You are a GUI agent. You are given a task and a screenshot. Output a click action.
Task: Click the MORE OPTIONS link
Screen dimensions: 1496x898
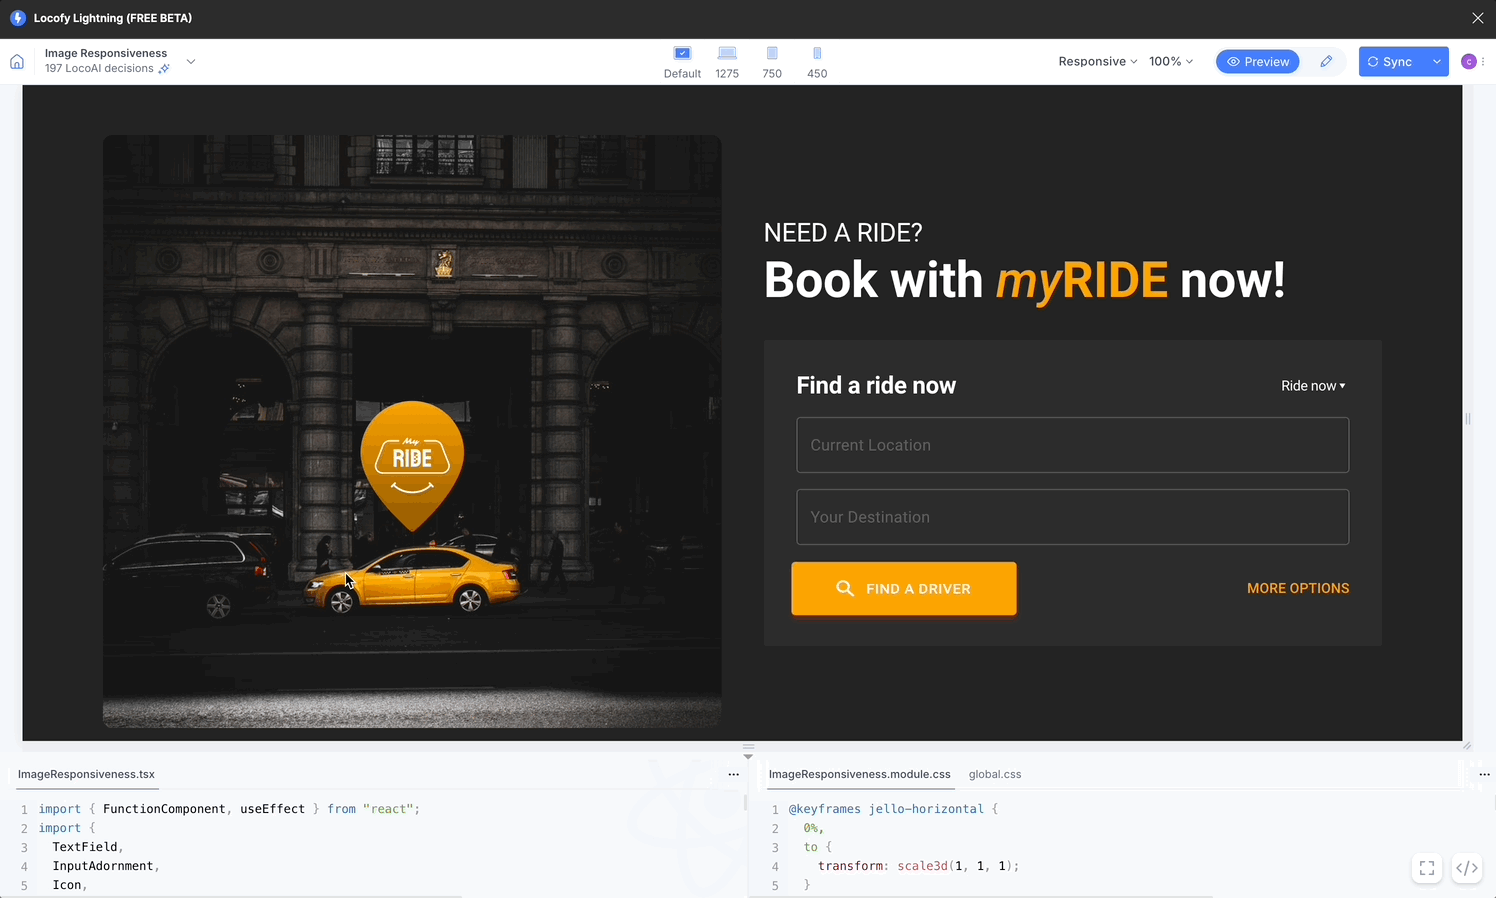[1297, 589]
